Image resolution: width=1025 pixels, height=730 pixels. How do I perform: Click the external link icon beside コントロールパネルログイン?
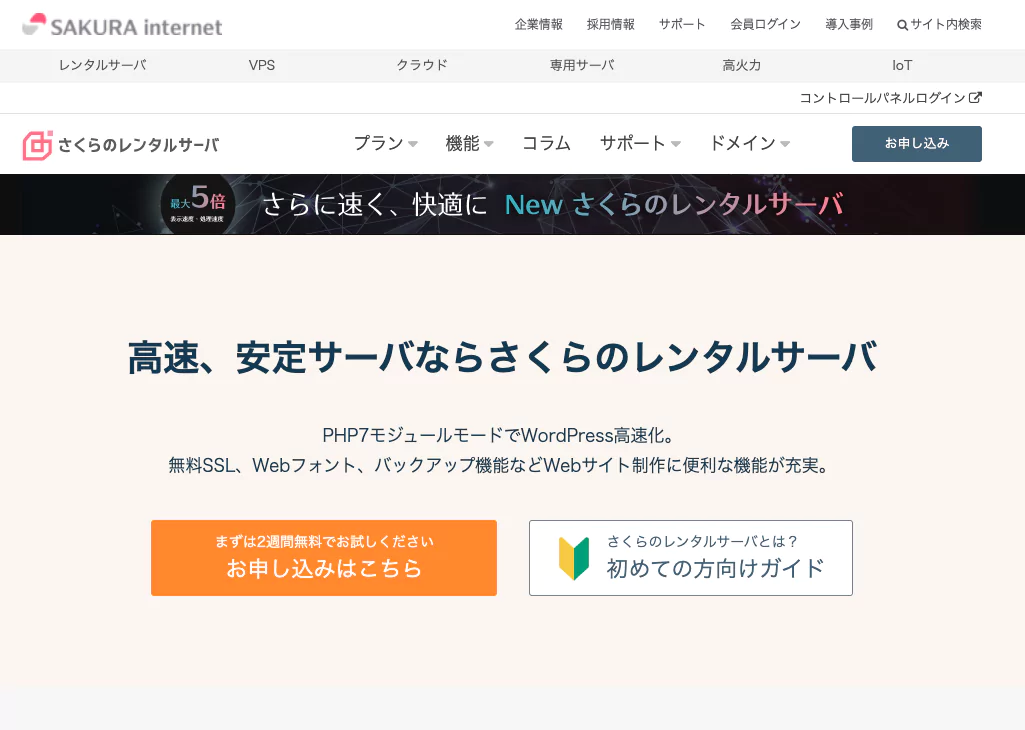[x=976, y=98]
